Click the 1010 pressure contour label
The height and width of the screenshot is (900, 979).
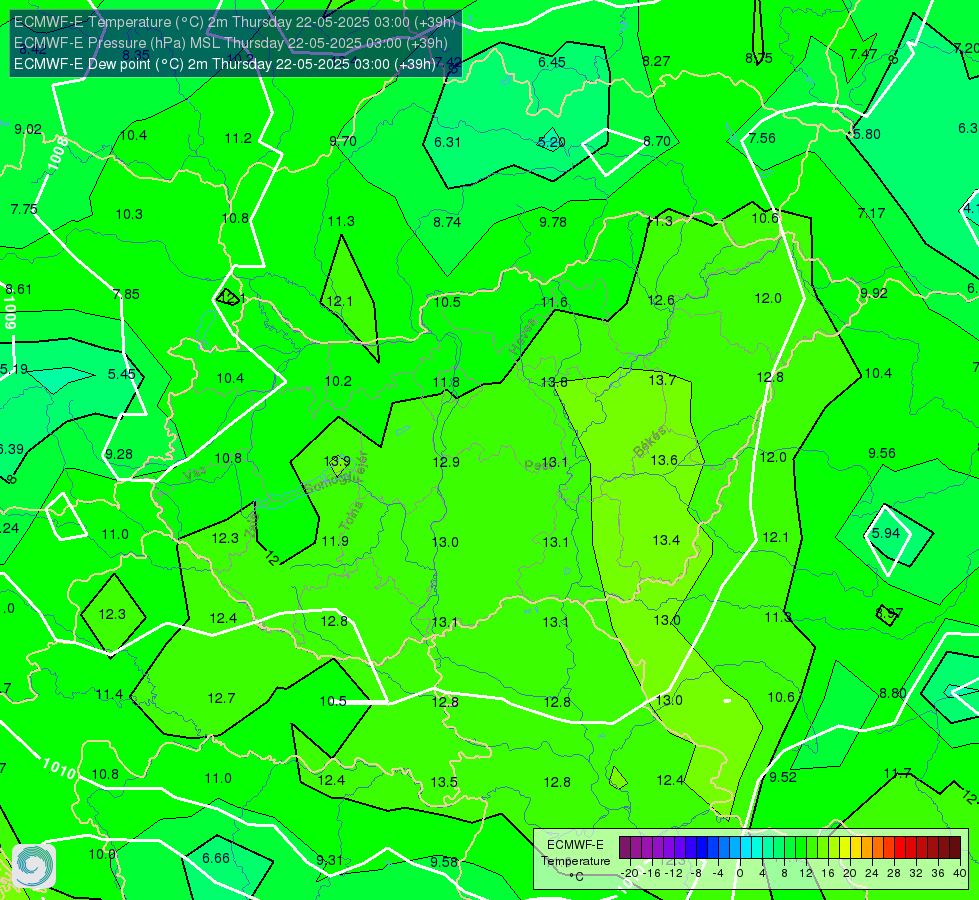59,768
